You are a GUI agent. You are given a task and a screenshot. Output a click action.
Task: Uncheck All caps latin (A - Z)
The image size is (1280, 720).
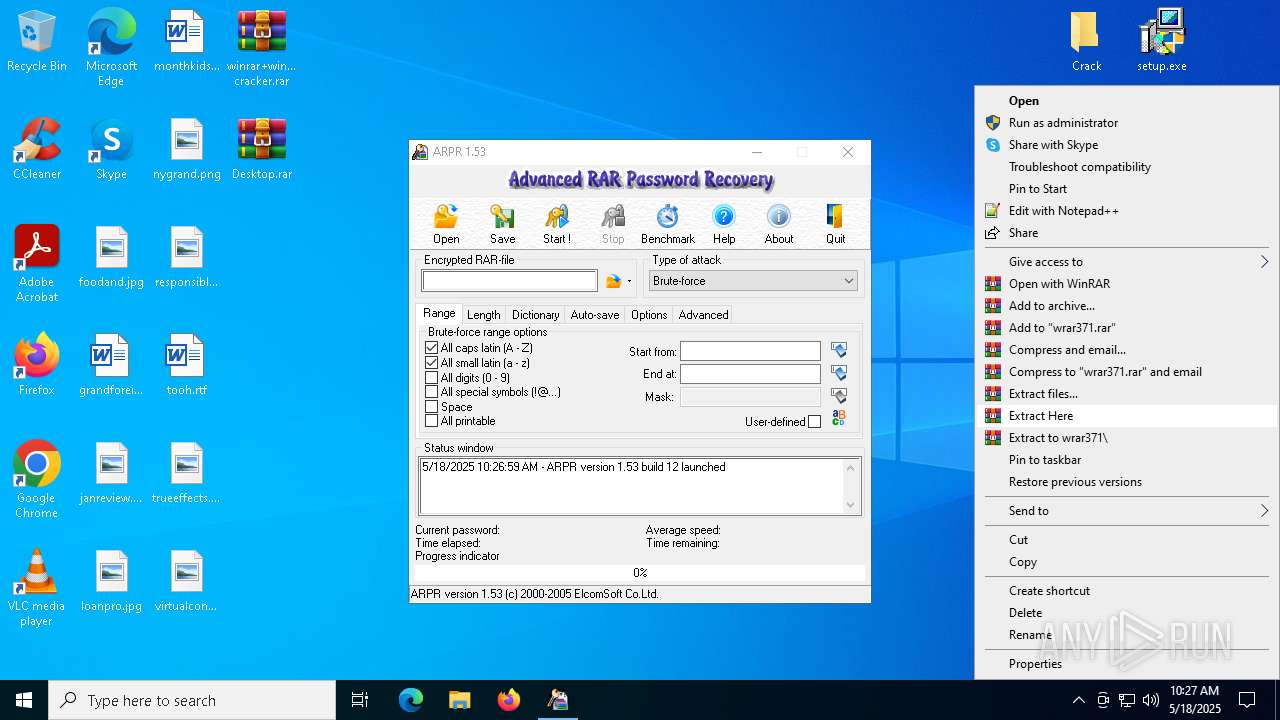[x=432, y=348]
